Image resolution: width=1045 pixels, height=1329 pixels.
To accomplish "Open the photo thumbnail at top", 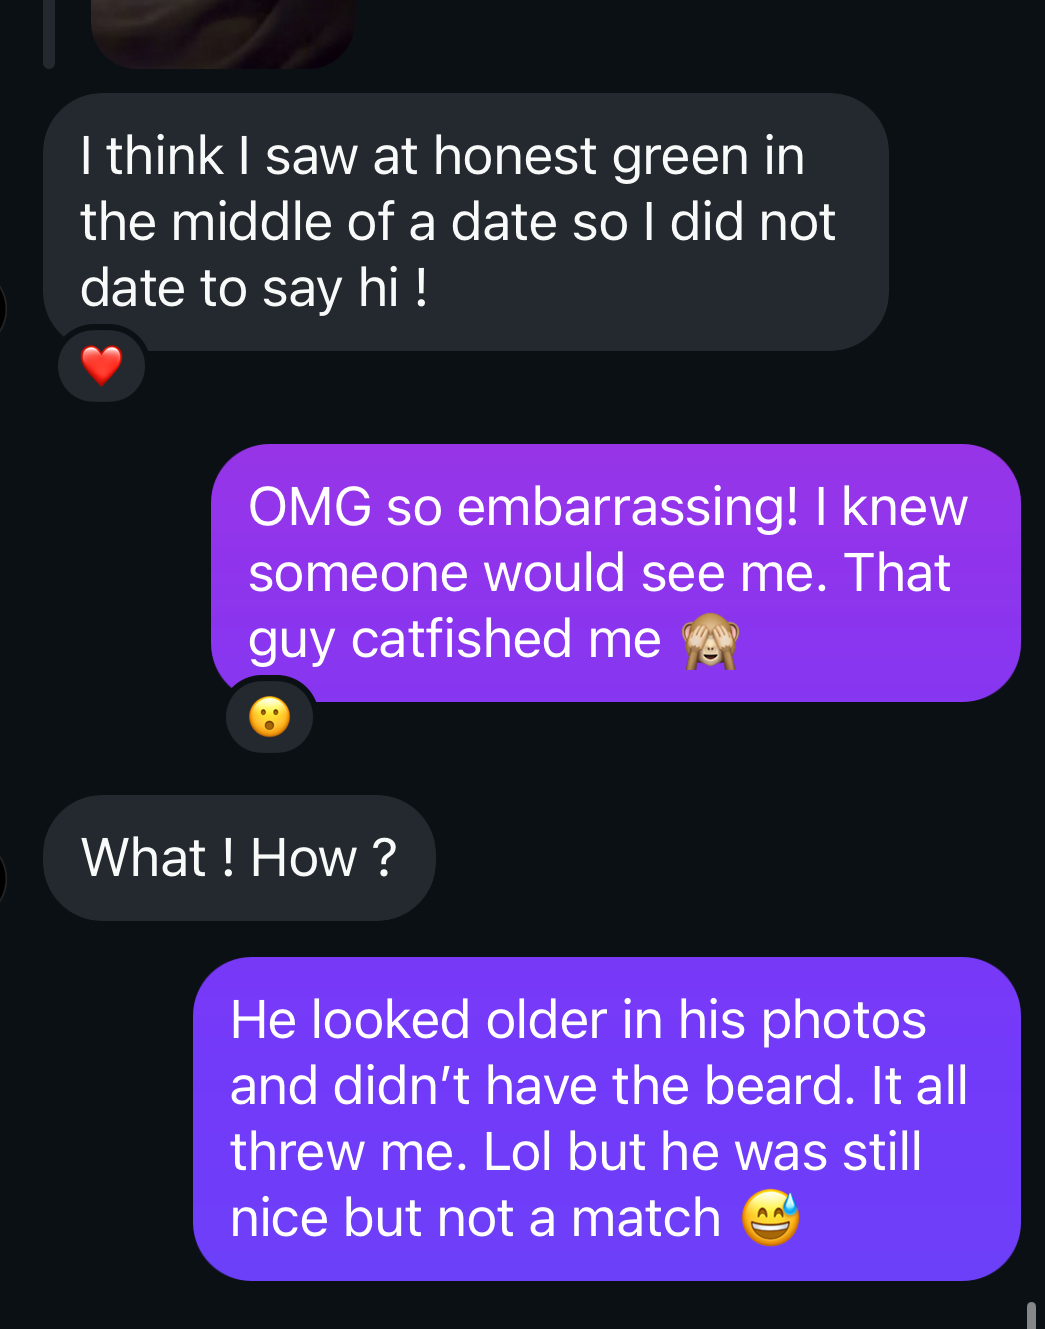I will pos(222,32).
